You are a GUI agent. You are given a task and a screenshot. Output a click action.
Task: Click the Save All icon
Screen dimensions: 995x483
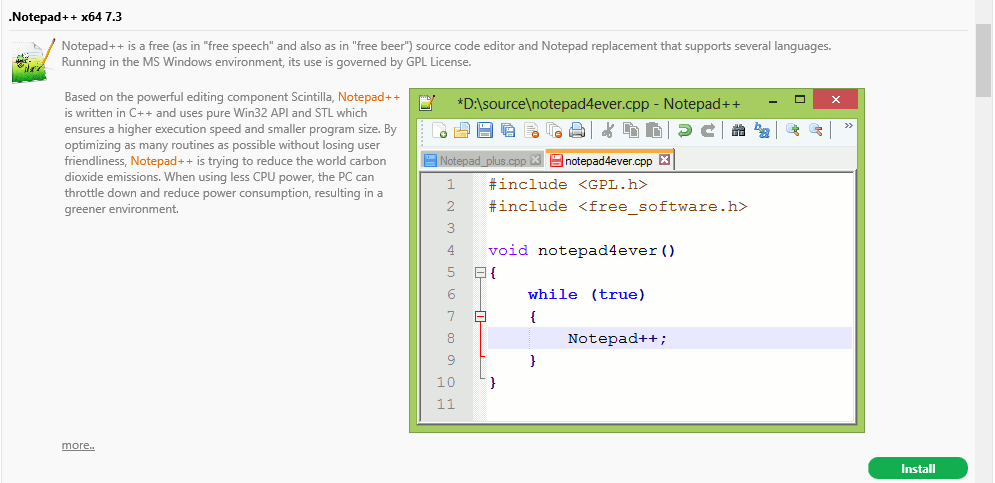508,130
